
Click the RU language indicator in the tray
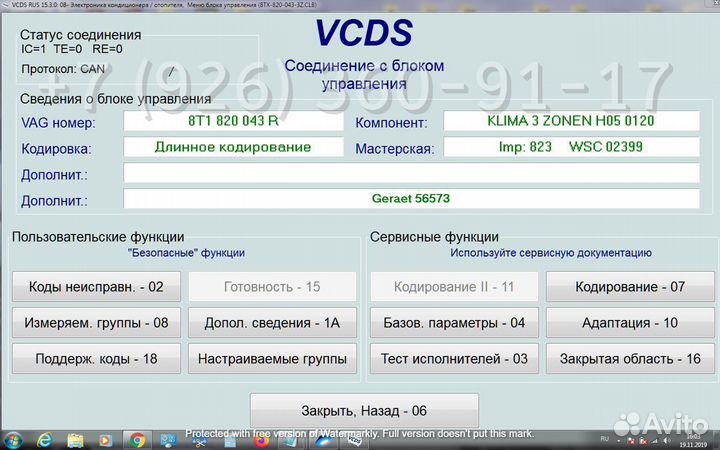(605, 439)
